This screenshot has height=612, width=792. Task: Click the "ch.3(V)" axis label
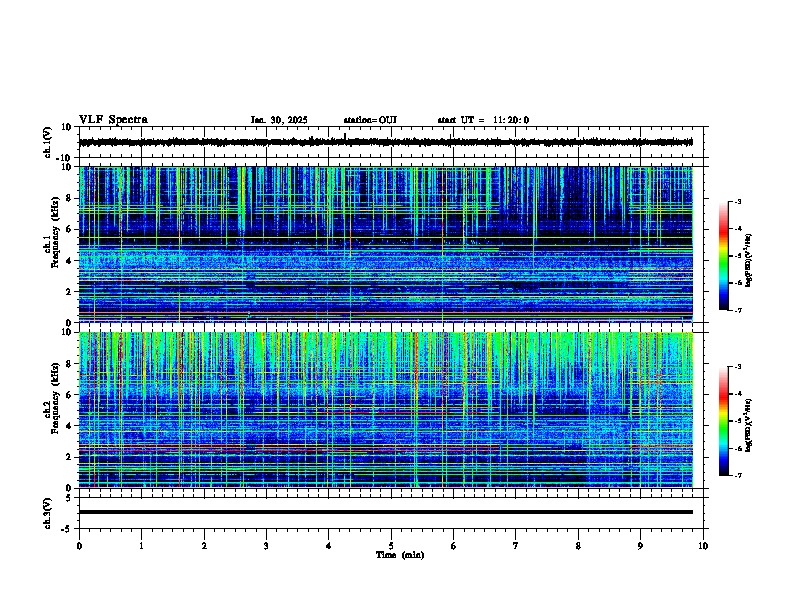tap(47, 514)
